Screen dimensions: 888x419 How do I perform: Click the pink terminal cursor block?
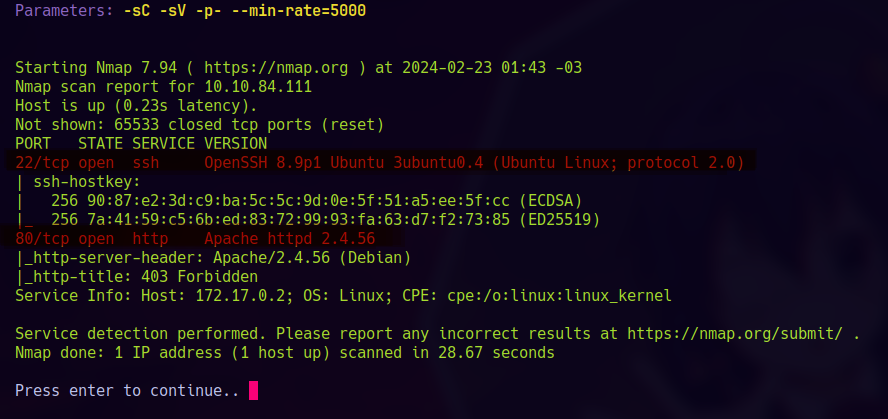253,391
